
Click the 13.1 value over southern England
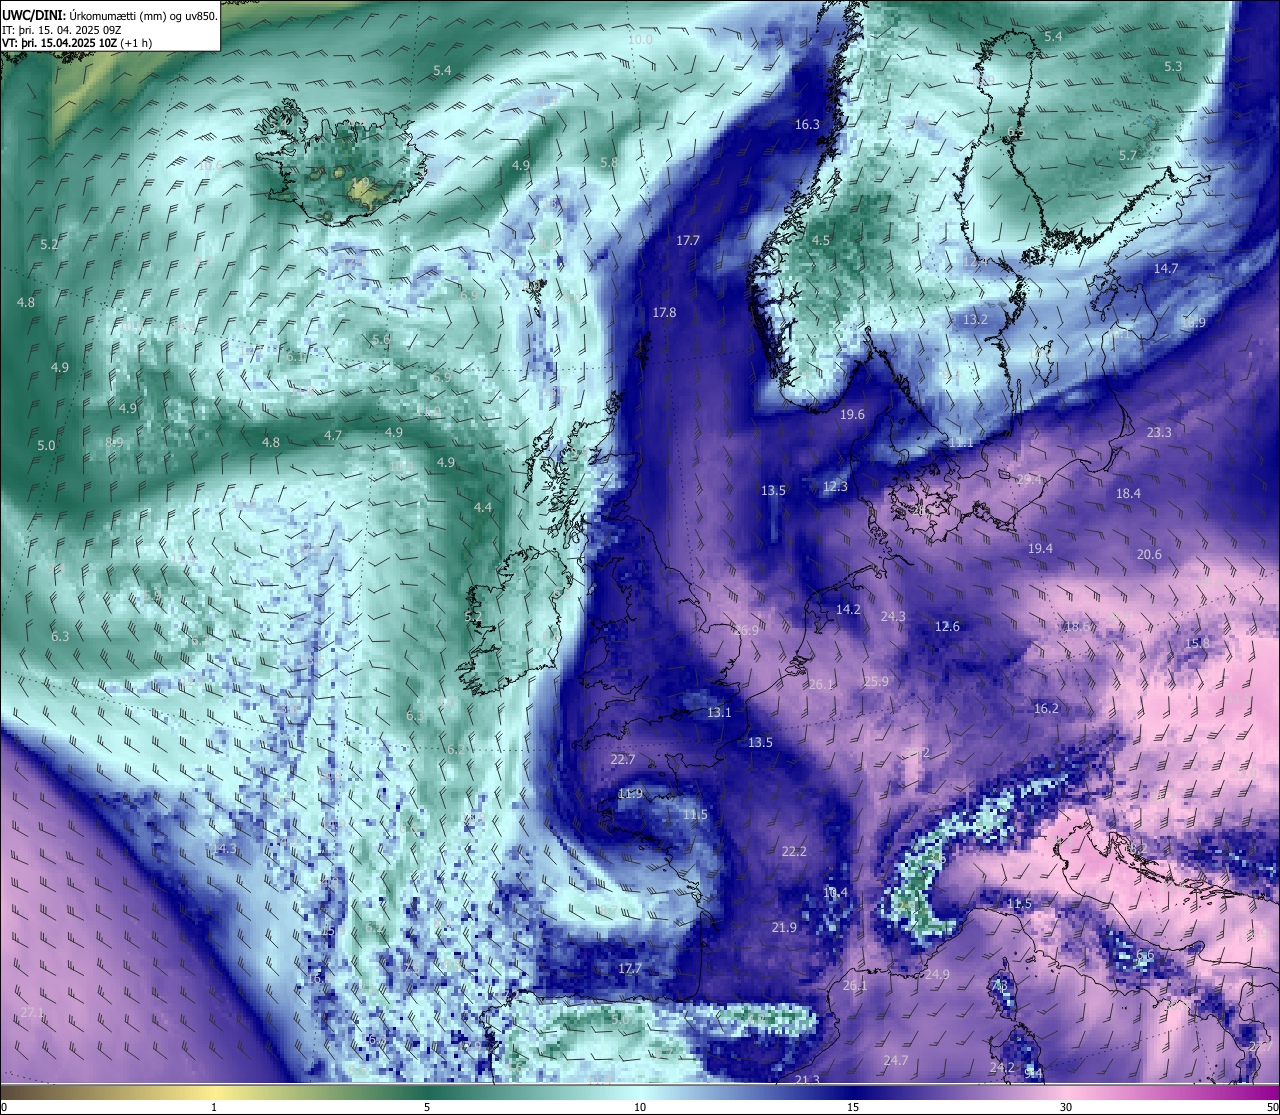pyautogui.click(x=719, y=713)
